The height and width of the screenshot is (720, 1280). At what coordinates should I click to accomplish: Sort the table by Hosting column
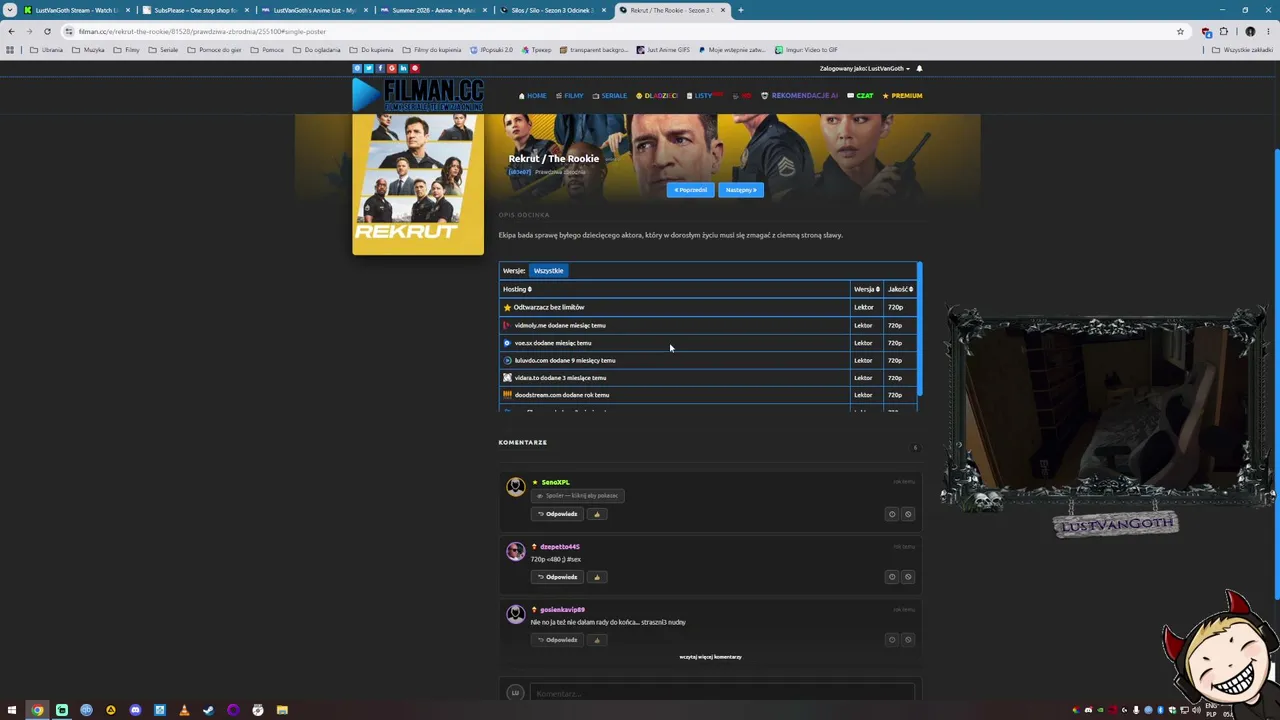point(517,289)
